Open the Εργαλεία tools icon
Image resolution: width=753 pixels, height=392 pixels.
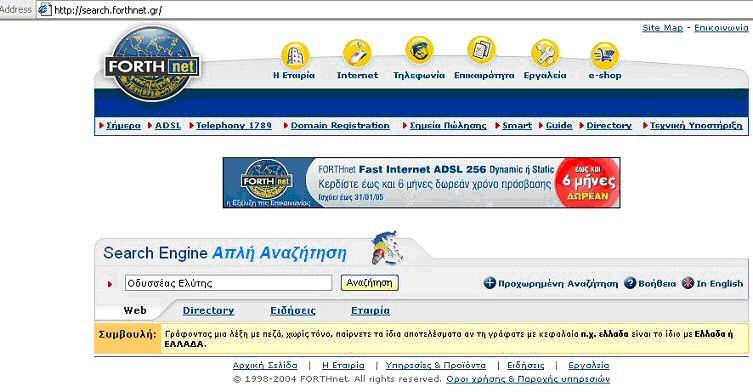pyautogui.click(x=545, y=53)
